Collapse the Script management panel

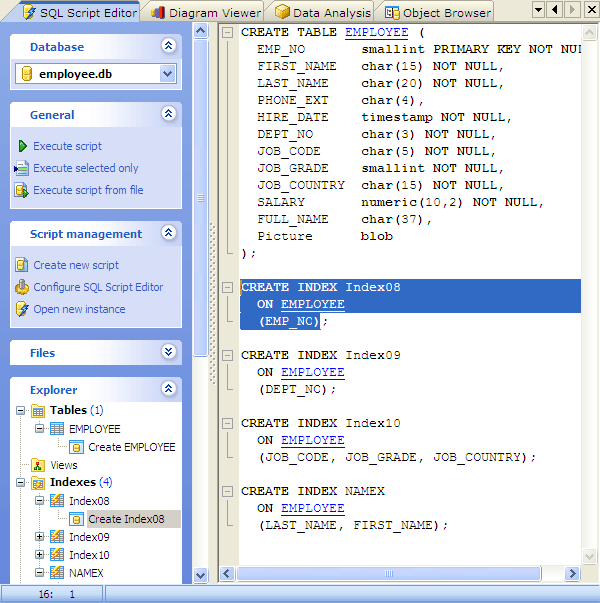(x=168, y=233)
